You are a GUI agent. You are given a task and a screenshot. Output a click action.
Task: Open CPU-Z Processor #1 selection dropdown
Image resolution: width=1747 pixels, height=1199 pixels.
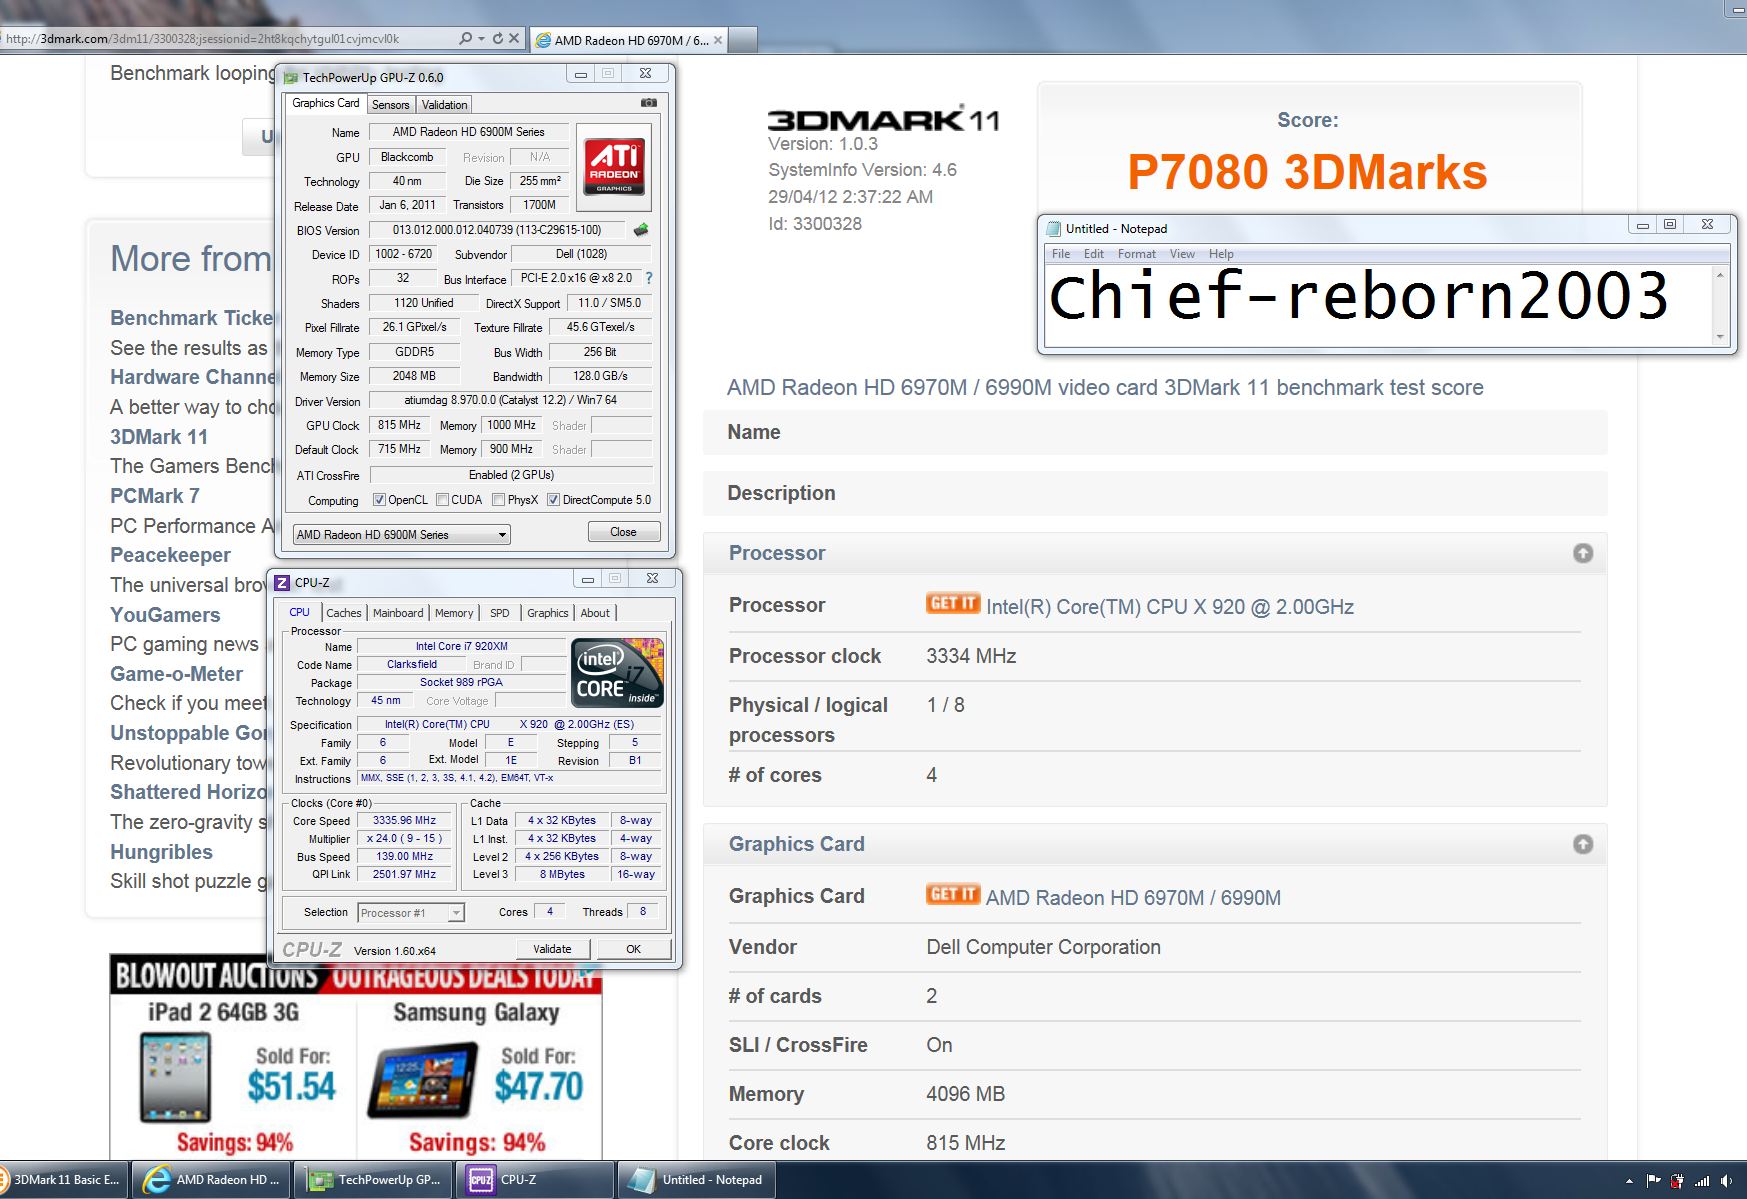410,913
